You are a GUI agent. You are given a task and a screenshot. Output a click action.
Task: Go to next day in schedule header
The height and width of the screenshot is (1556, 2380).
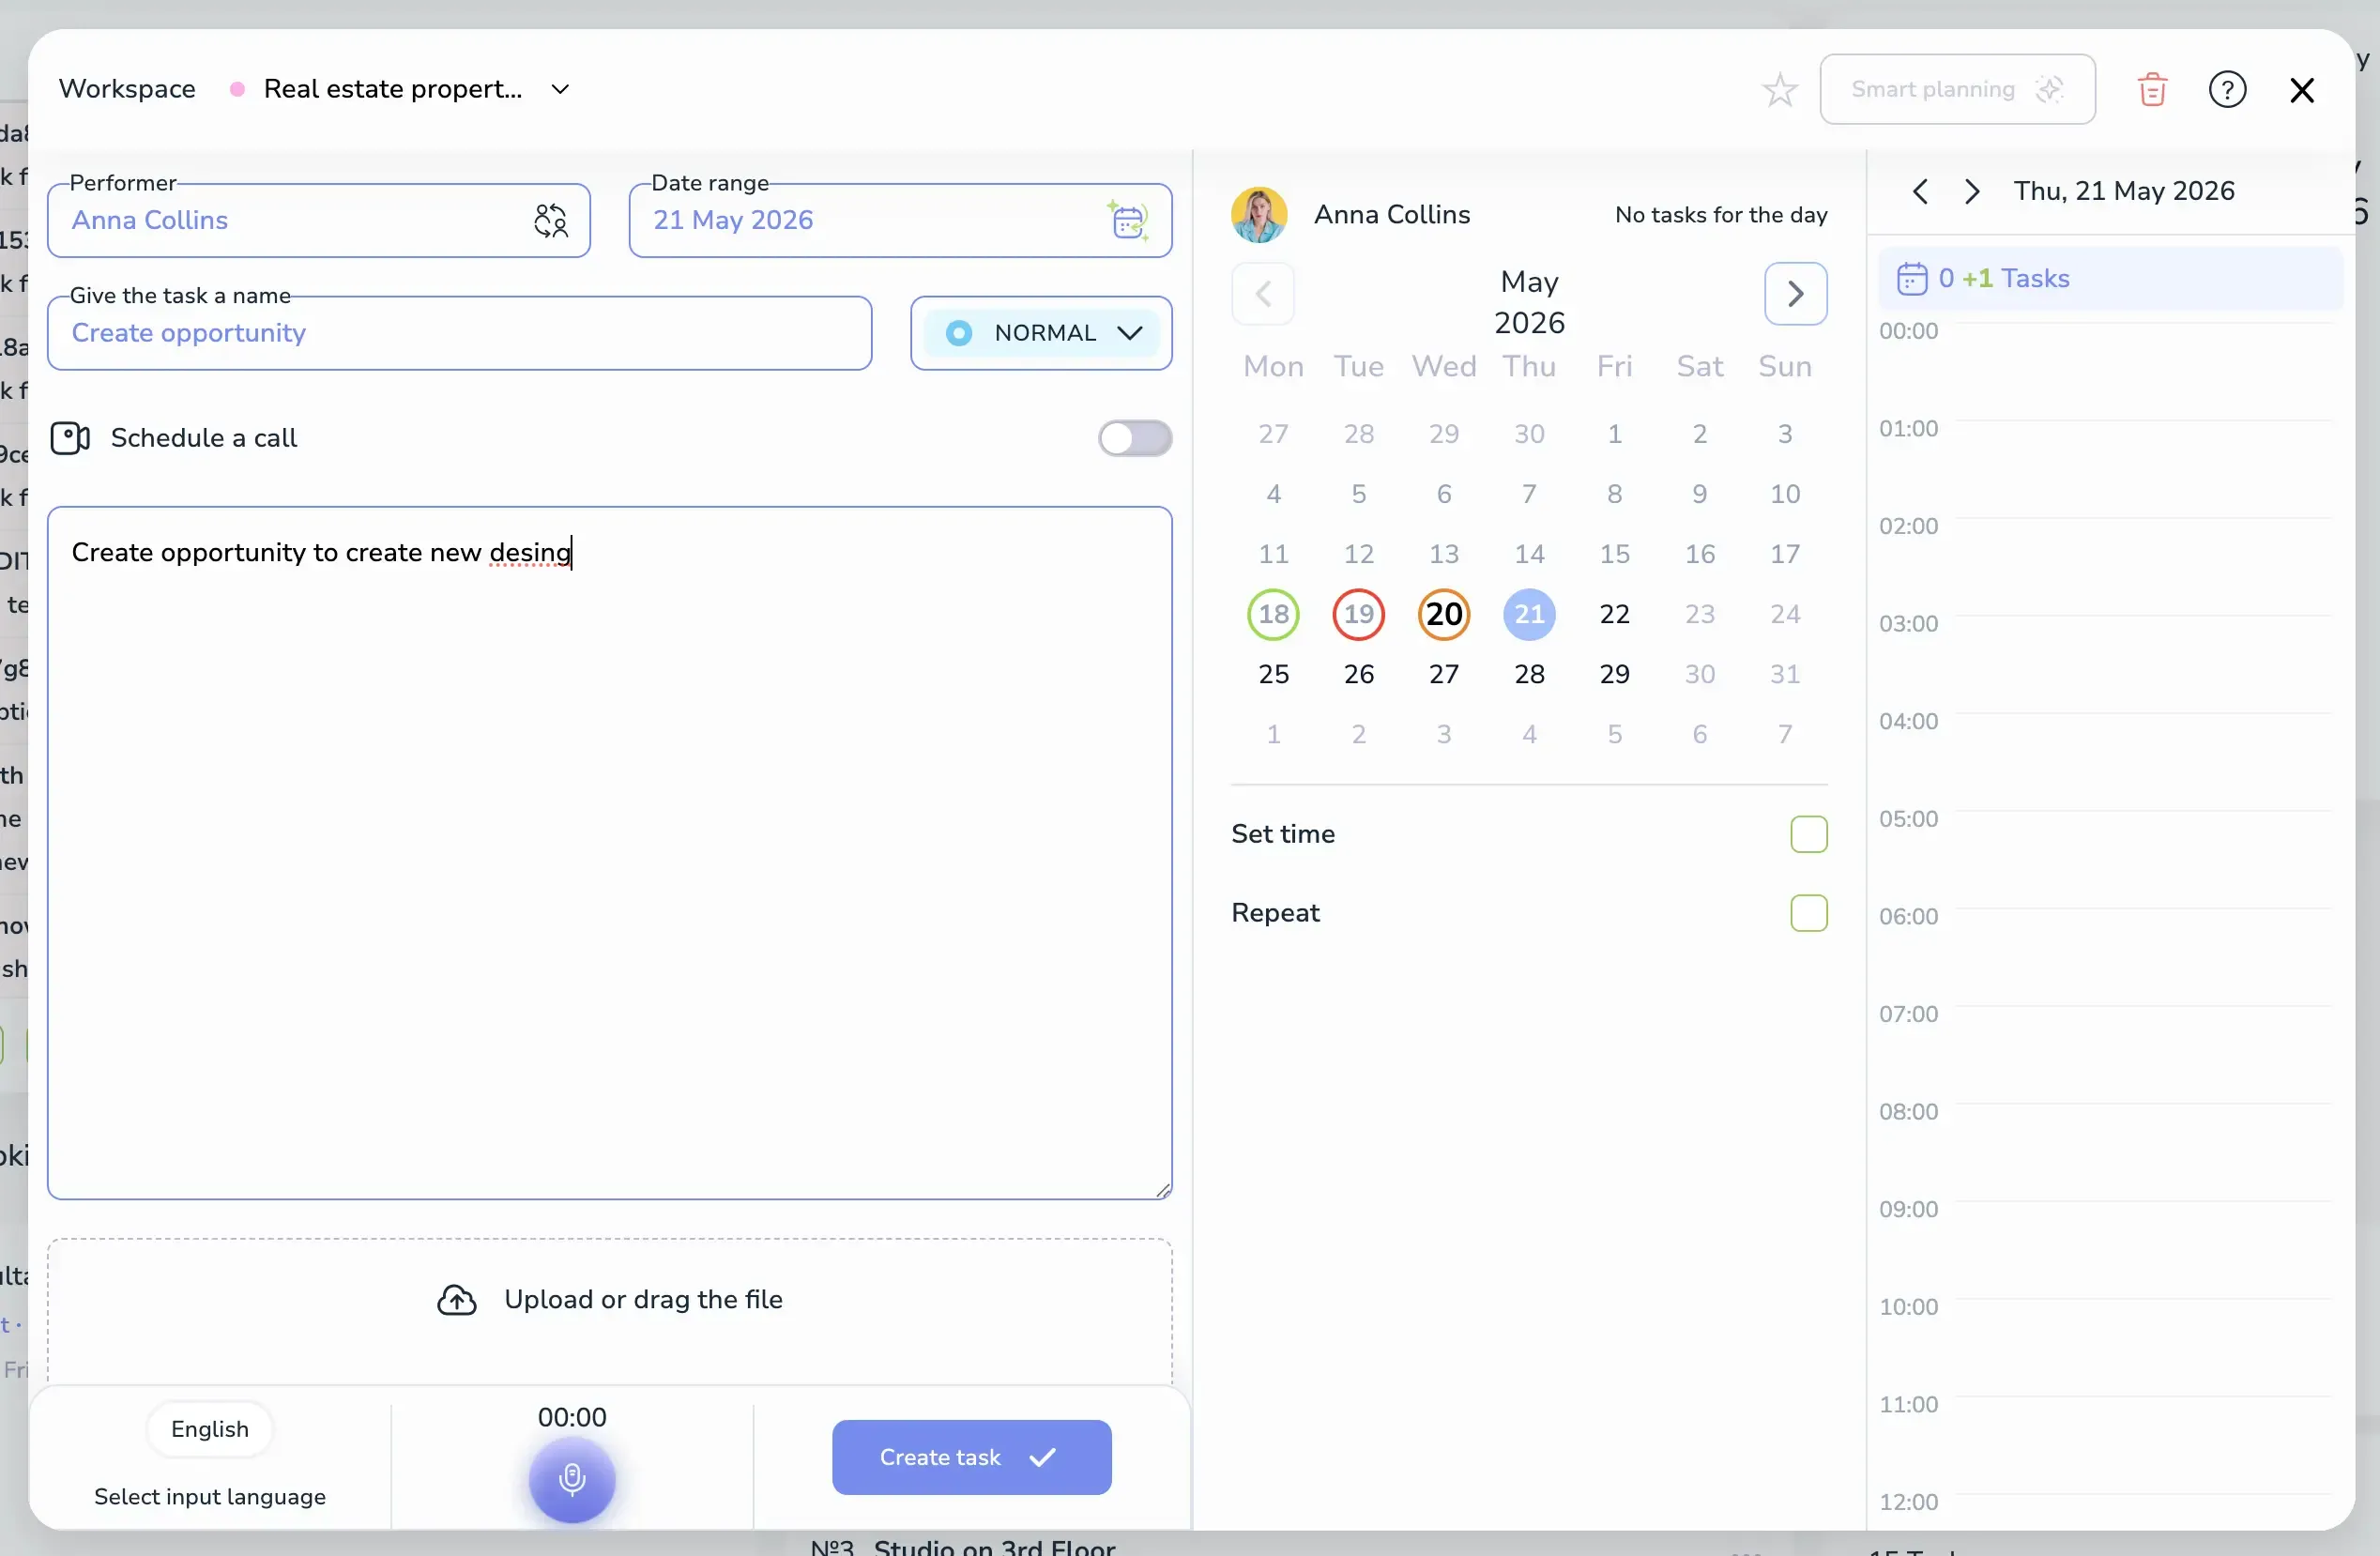click(1971, 191)
